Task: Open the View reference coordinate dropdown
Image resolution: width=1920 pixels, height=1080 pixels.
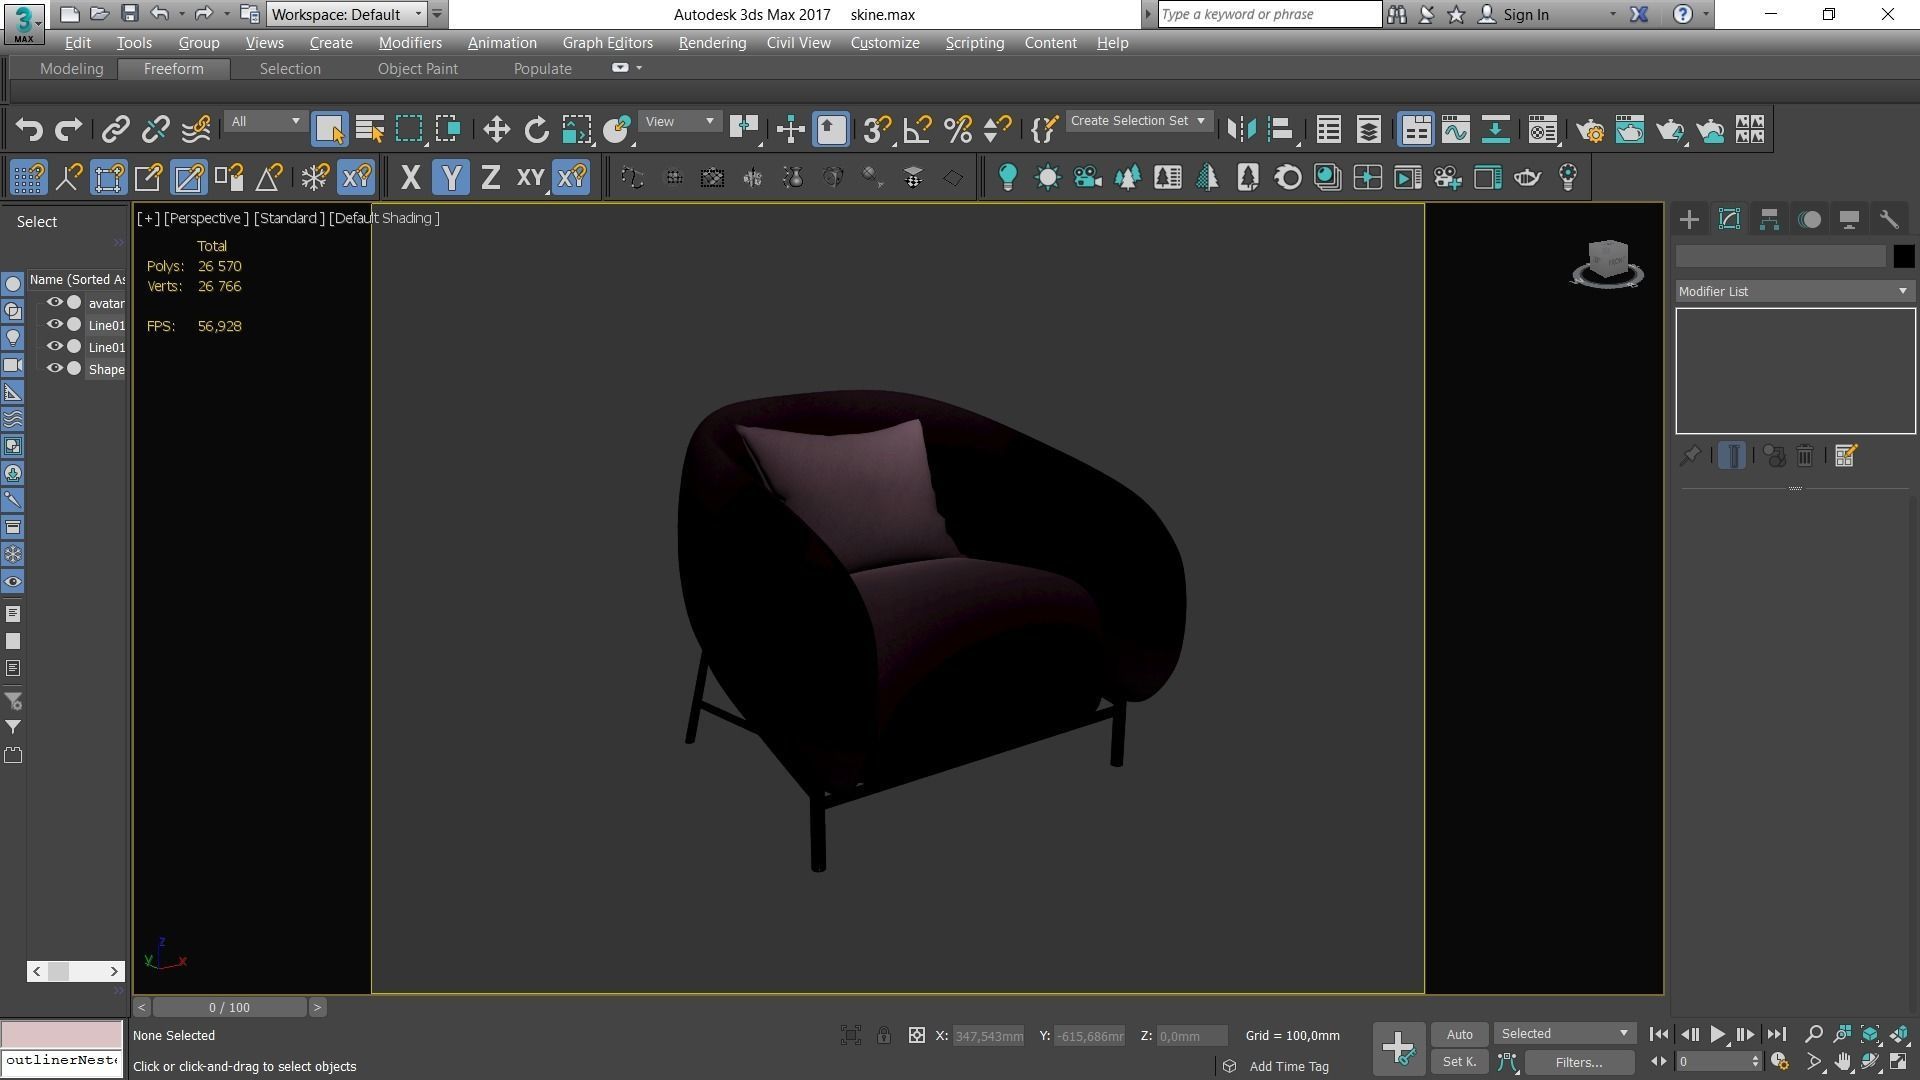Action: tap(679, 121)
